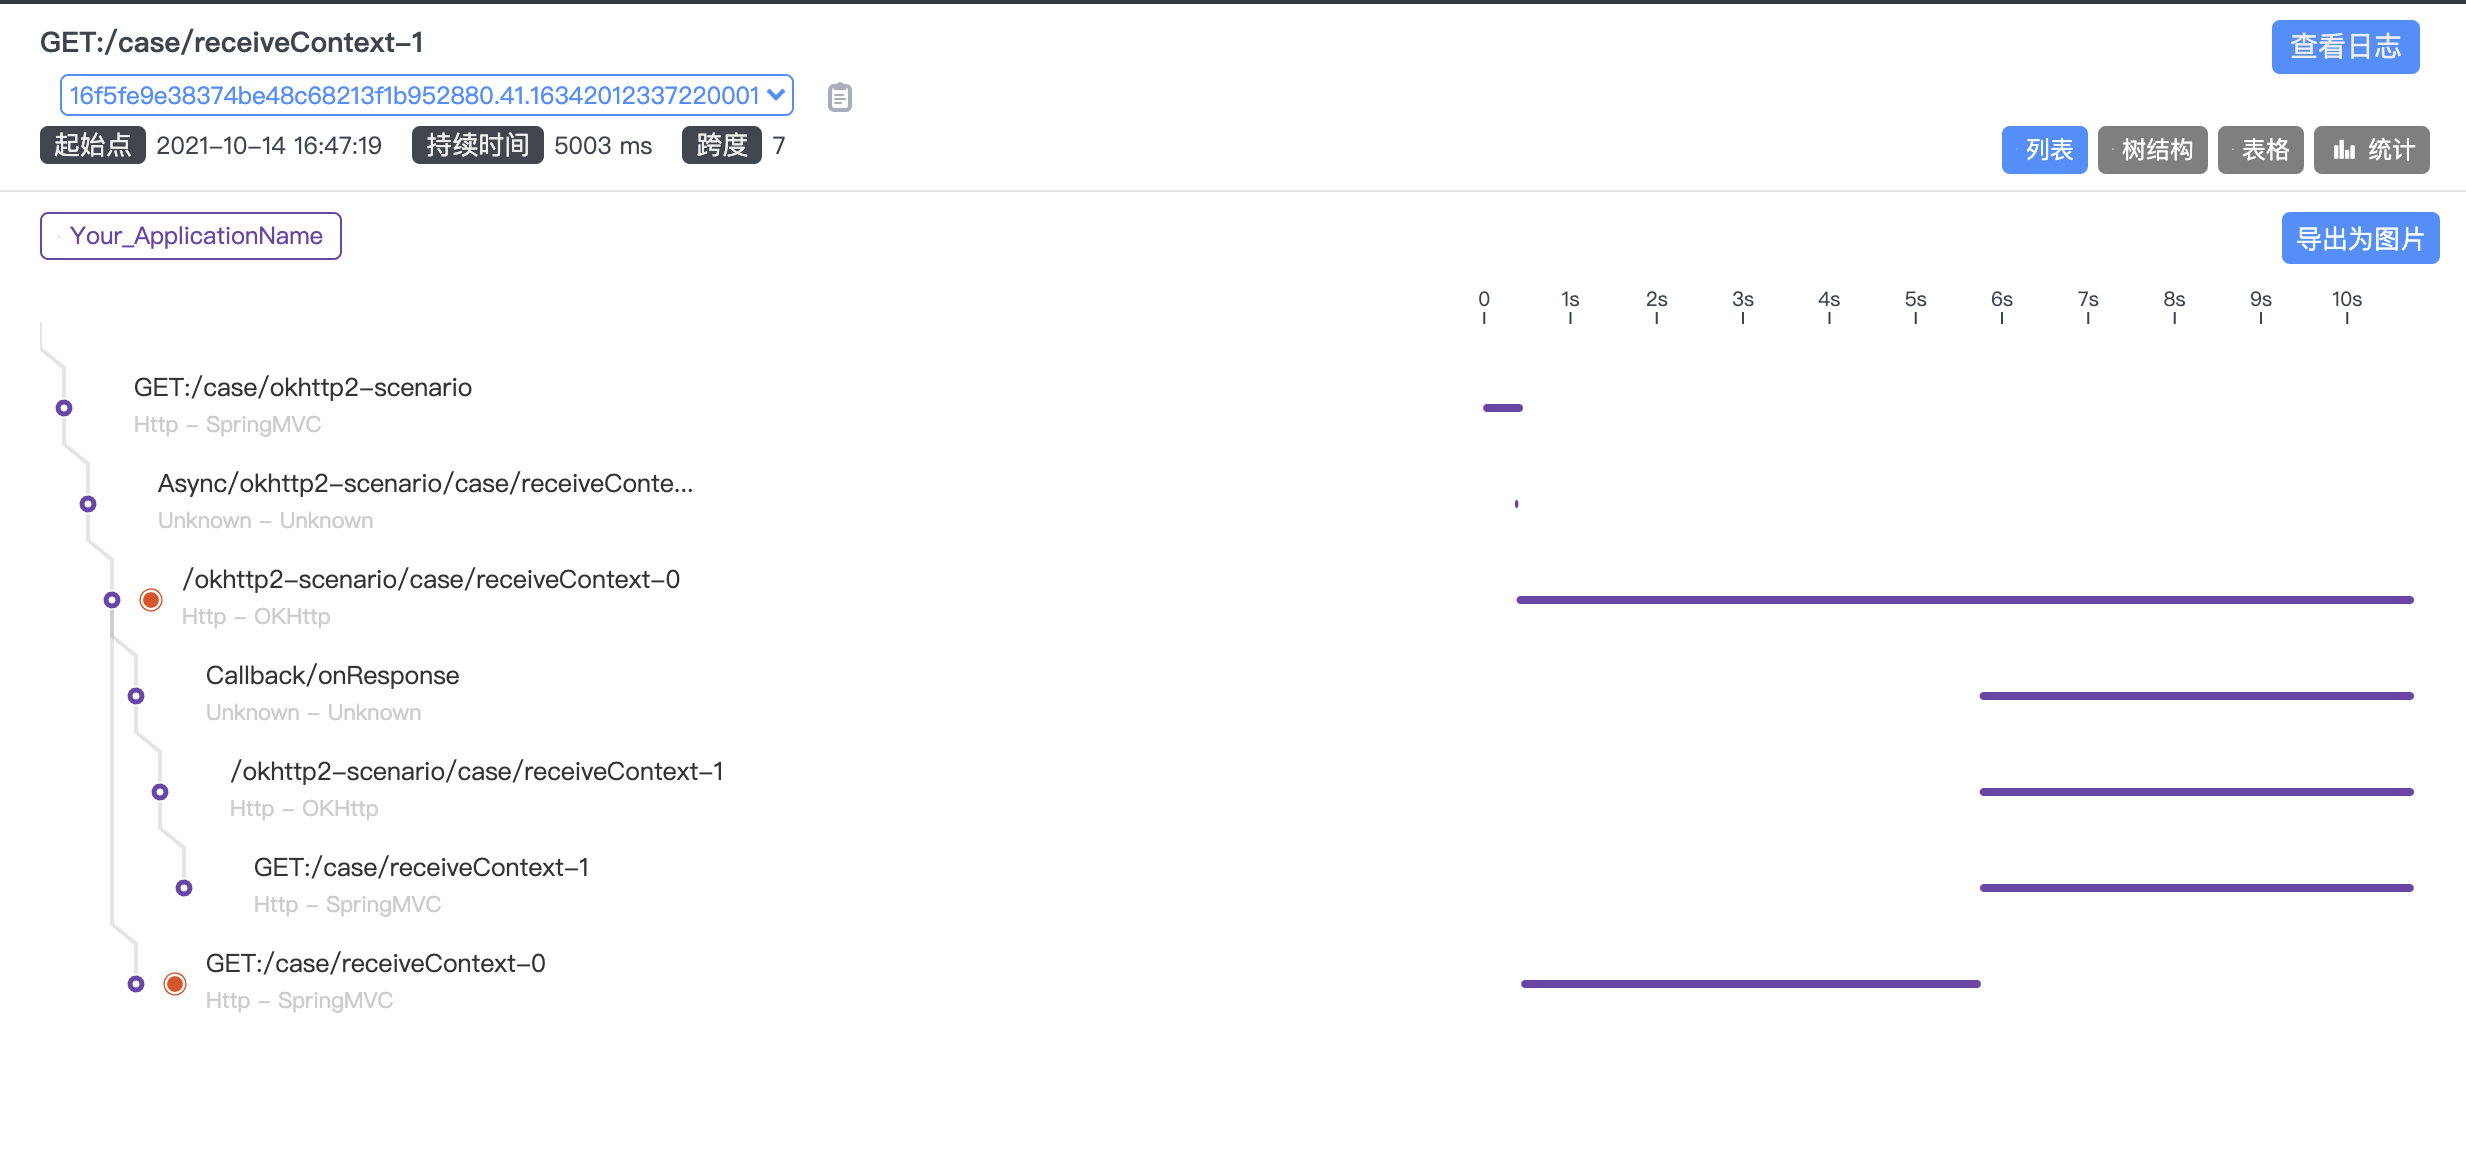Click the 导出为图片 export image button
This screenshot has width=2466, height=1160.
point(2360,239)
